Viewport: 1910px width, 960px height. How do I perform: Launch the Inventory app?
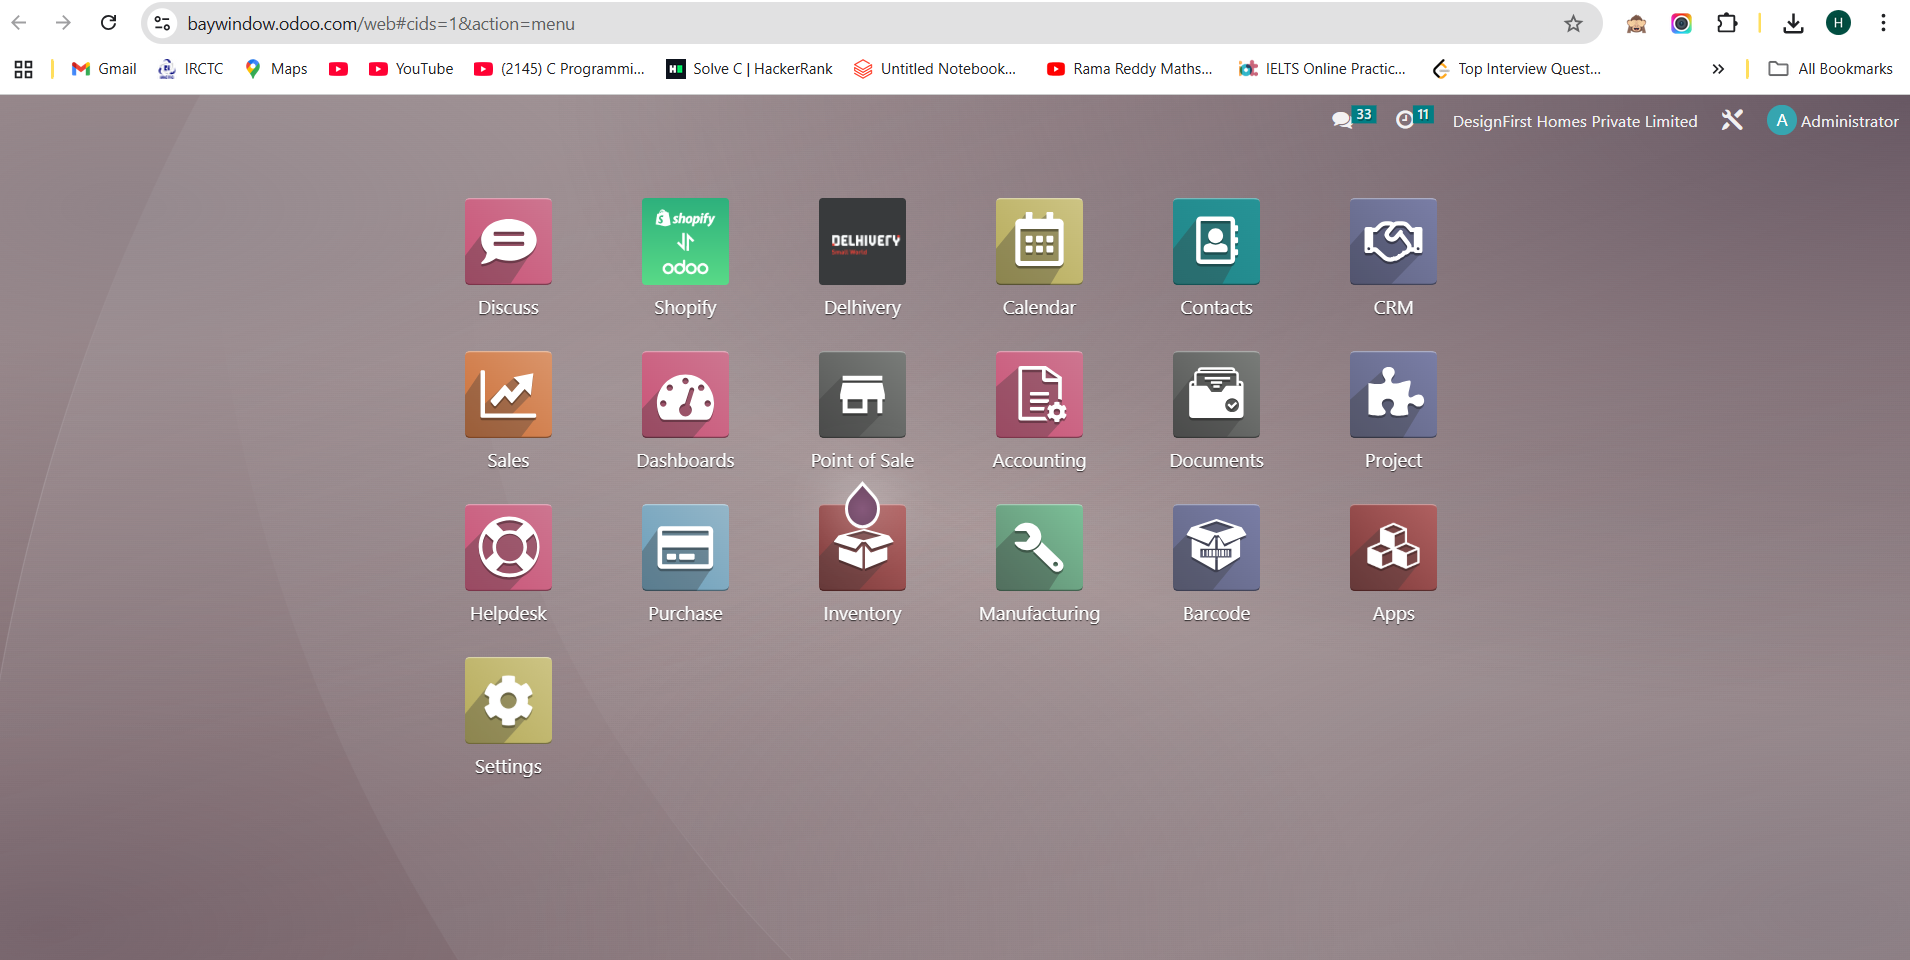click(x=862, y=548)
